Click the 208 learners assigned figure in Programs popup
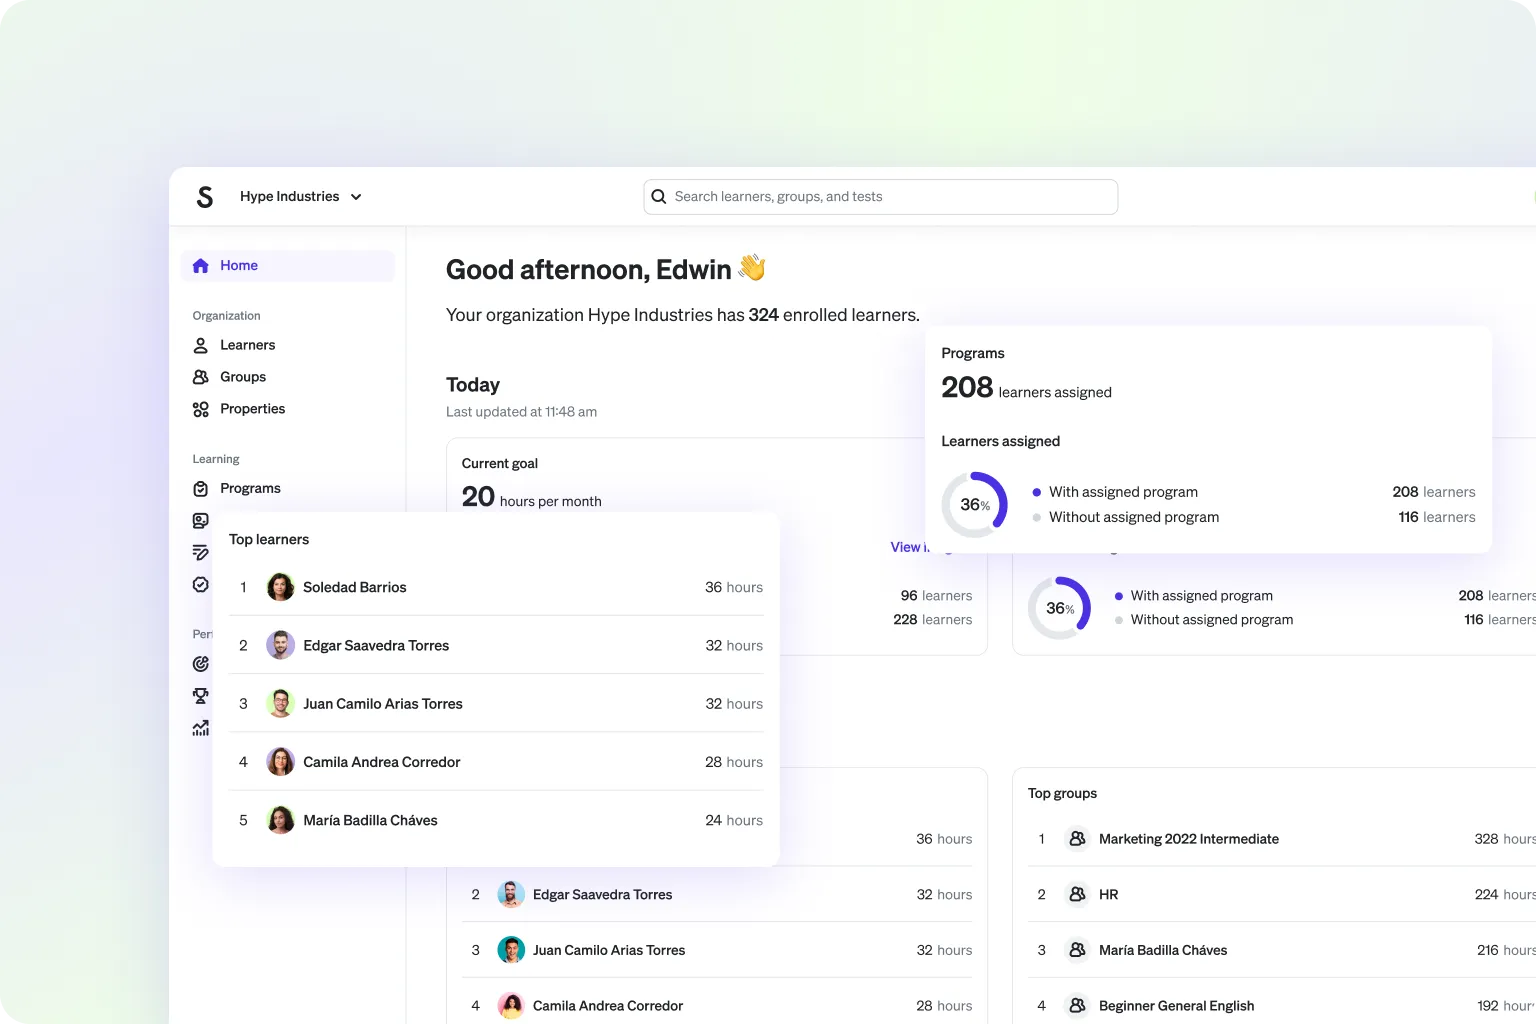The height and width of the screenshot is (1024, 1536). click(x=1026, y=388)
